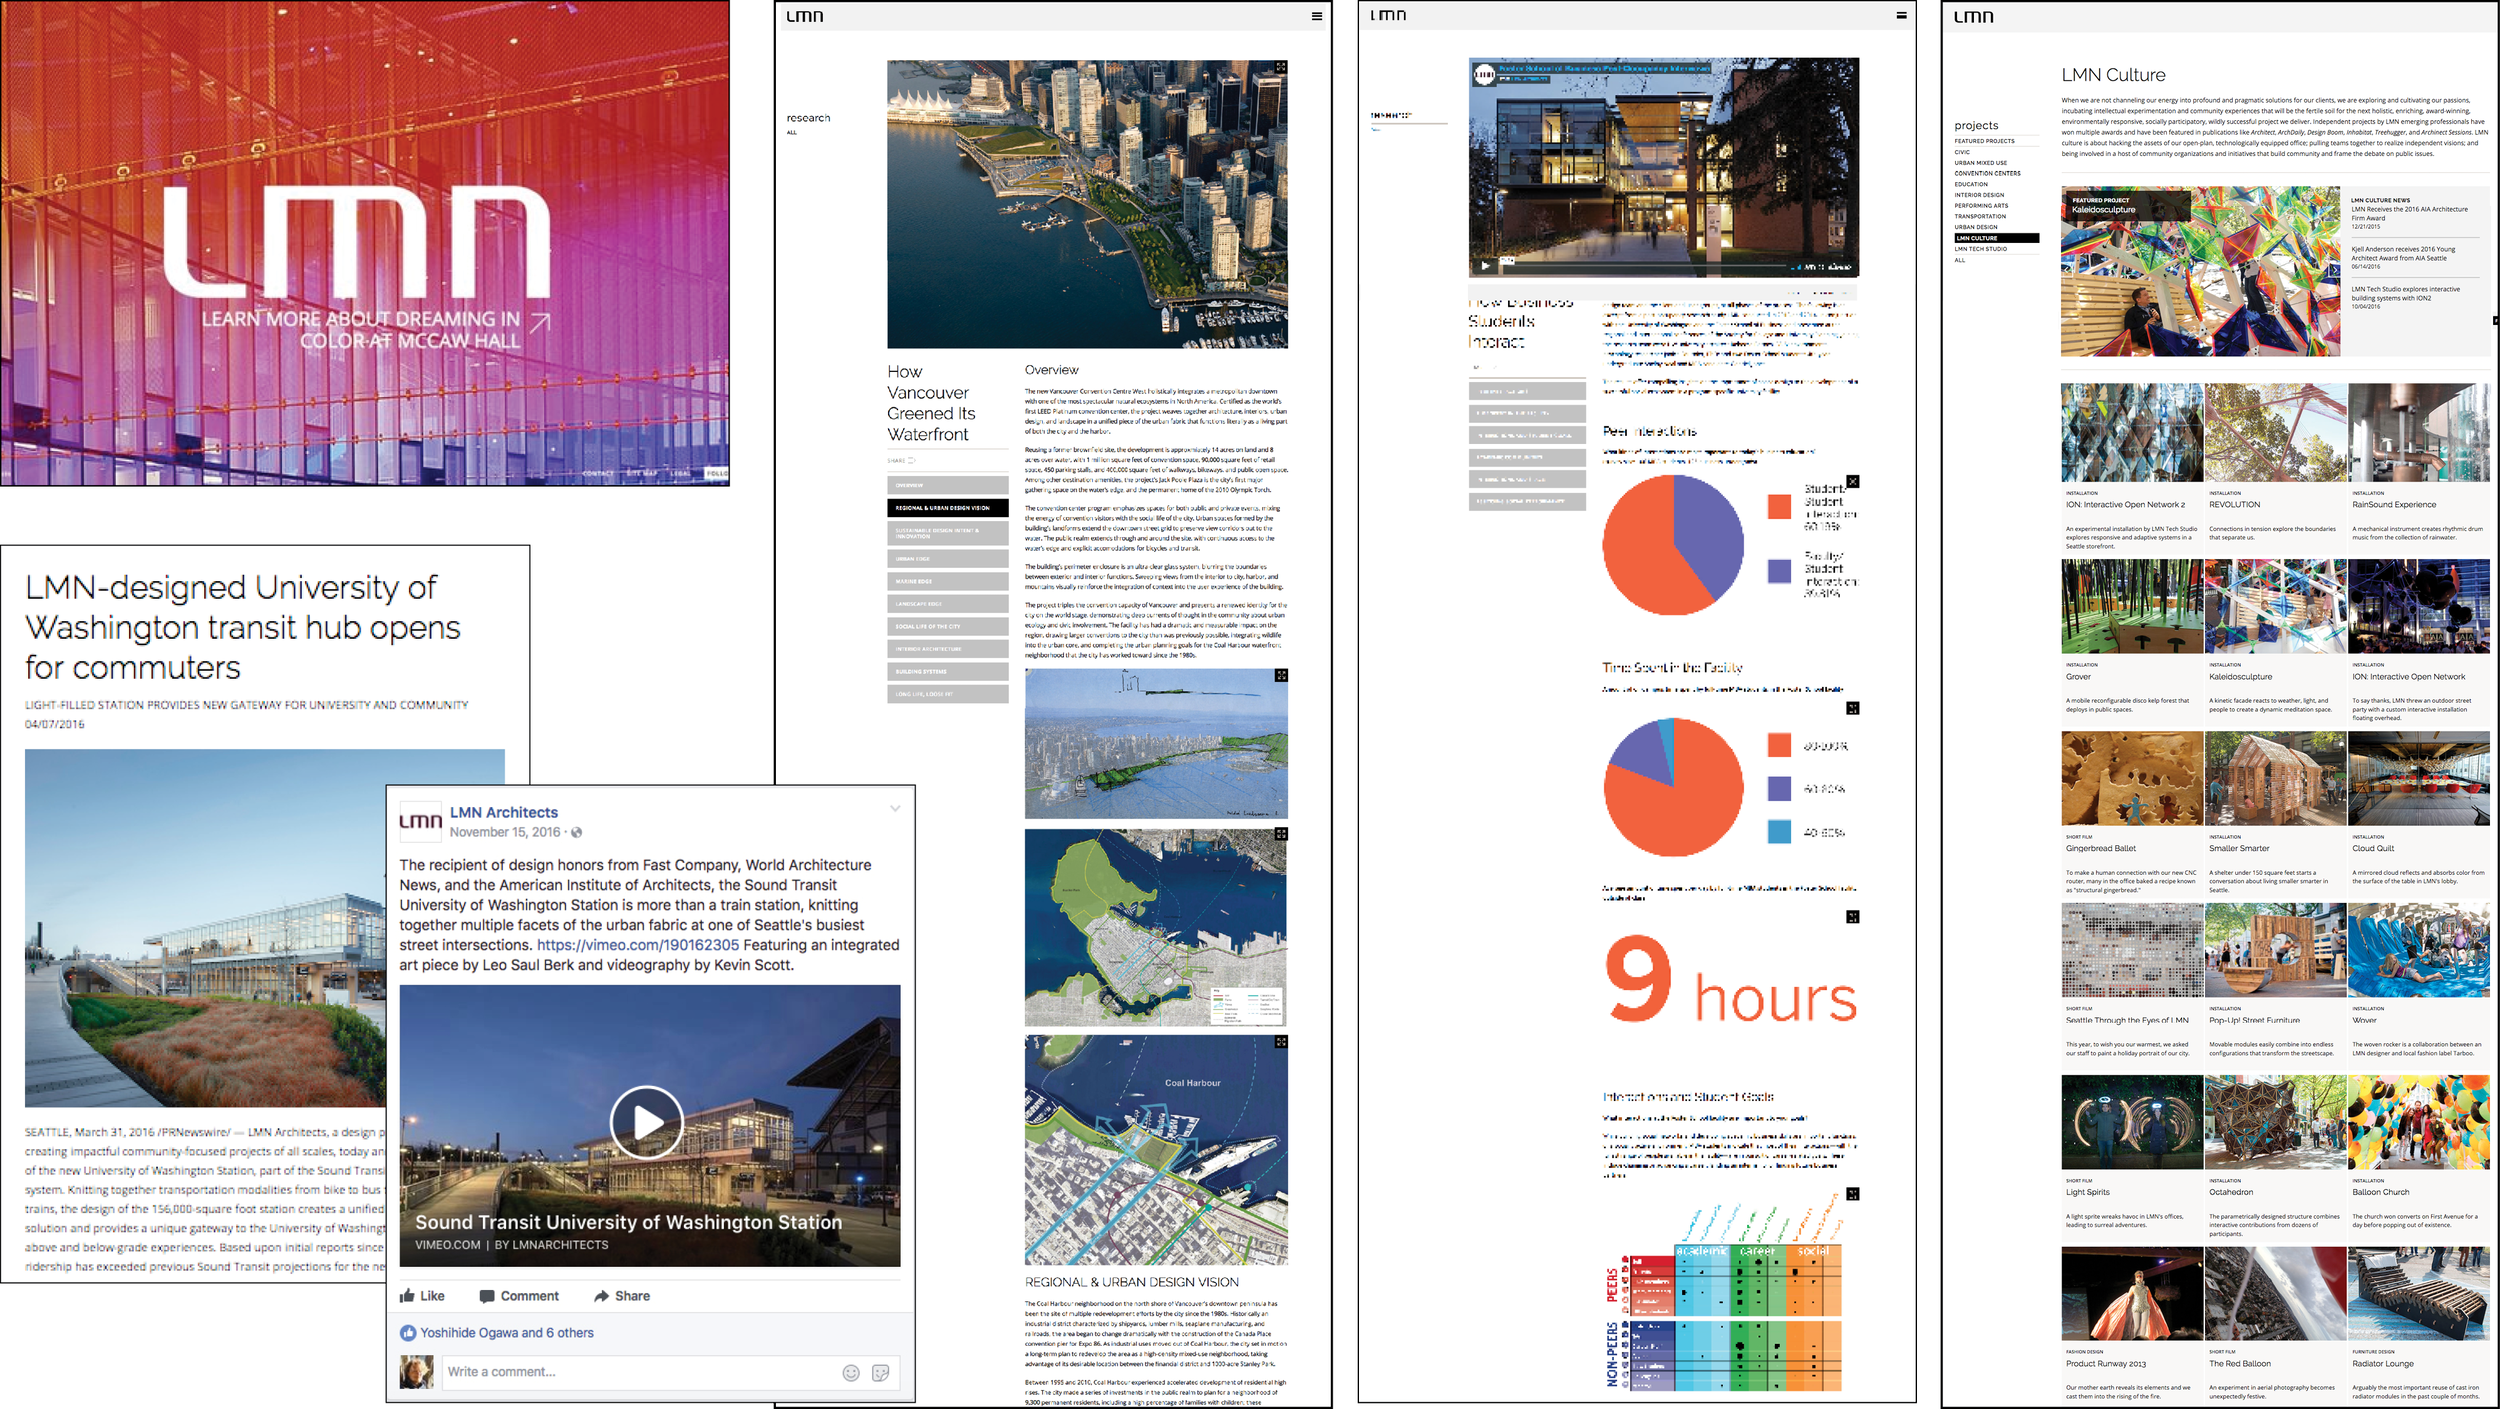2500x1409 pixels.
Task: Open LMN Tech Studio ION2 news item
Action: click(x=2406, y=293)
